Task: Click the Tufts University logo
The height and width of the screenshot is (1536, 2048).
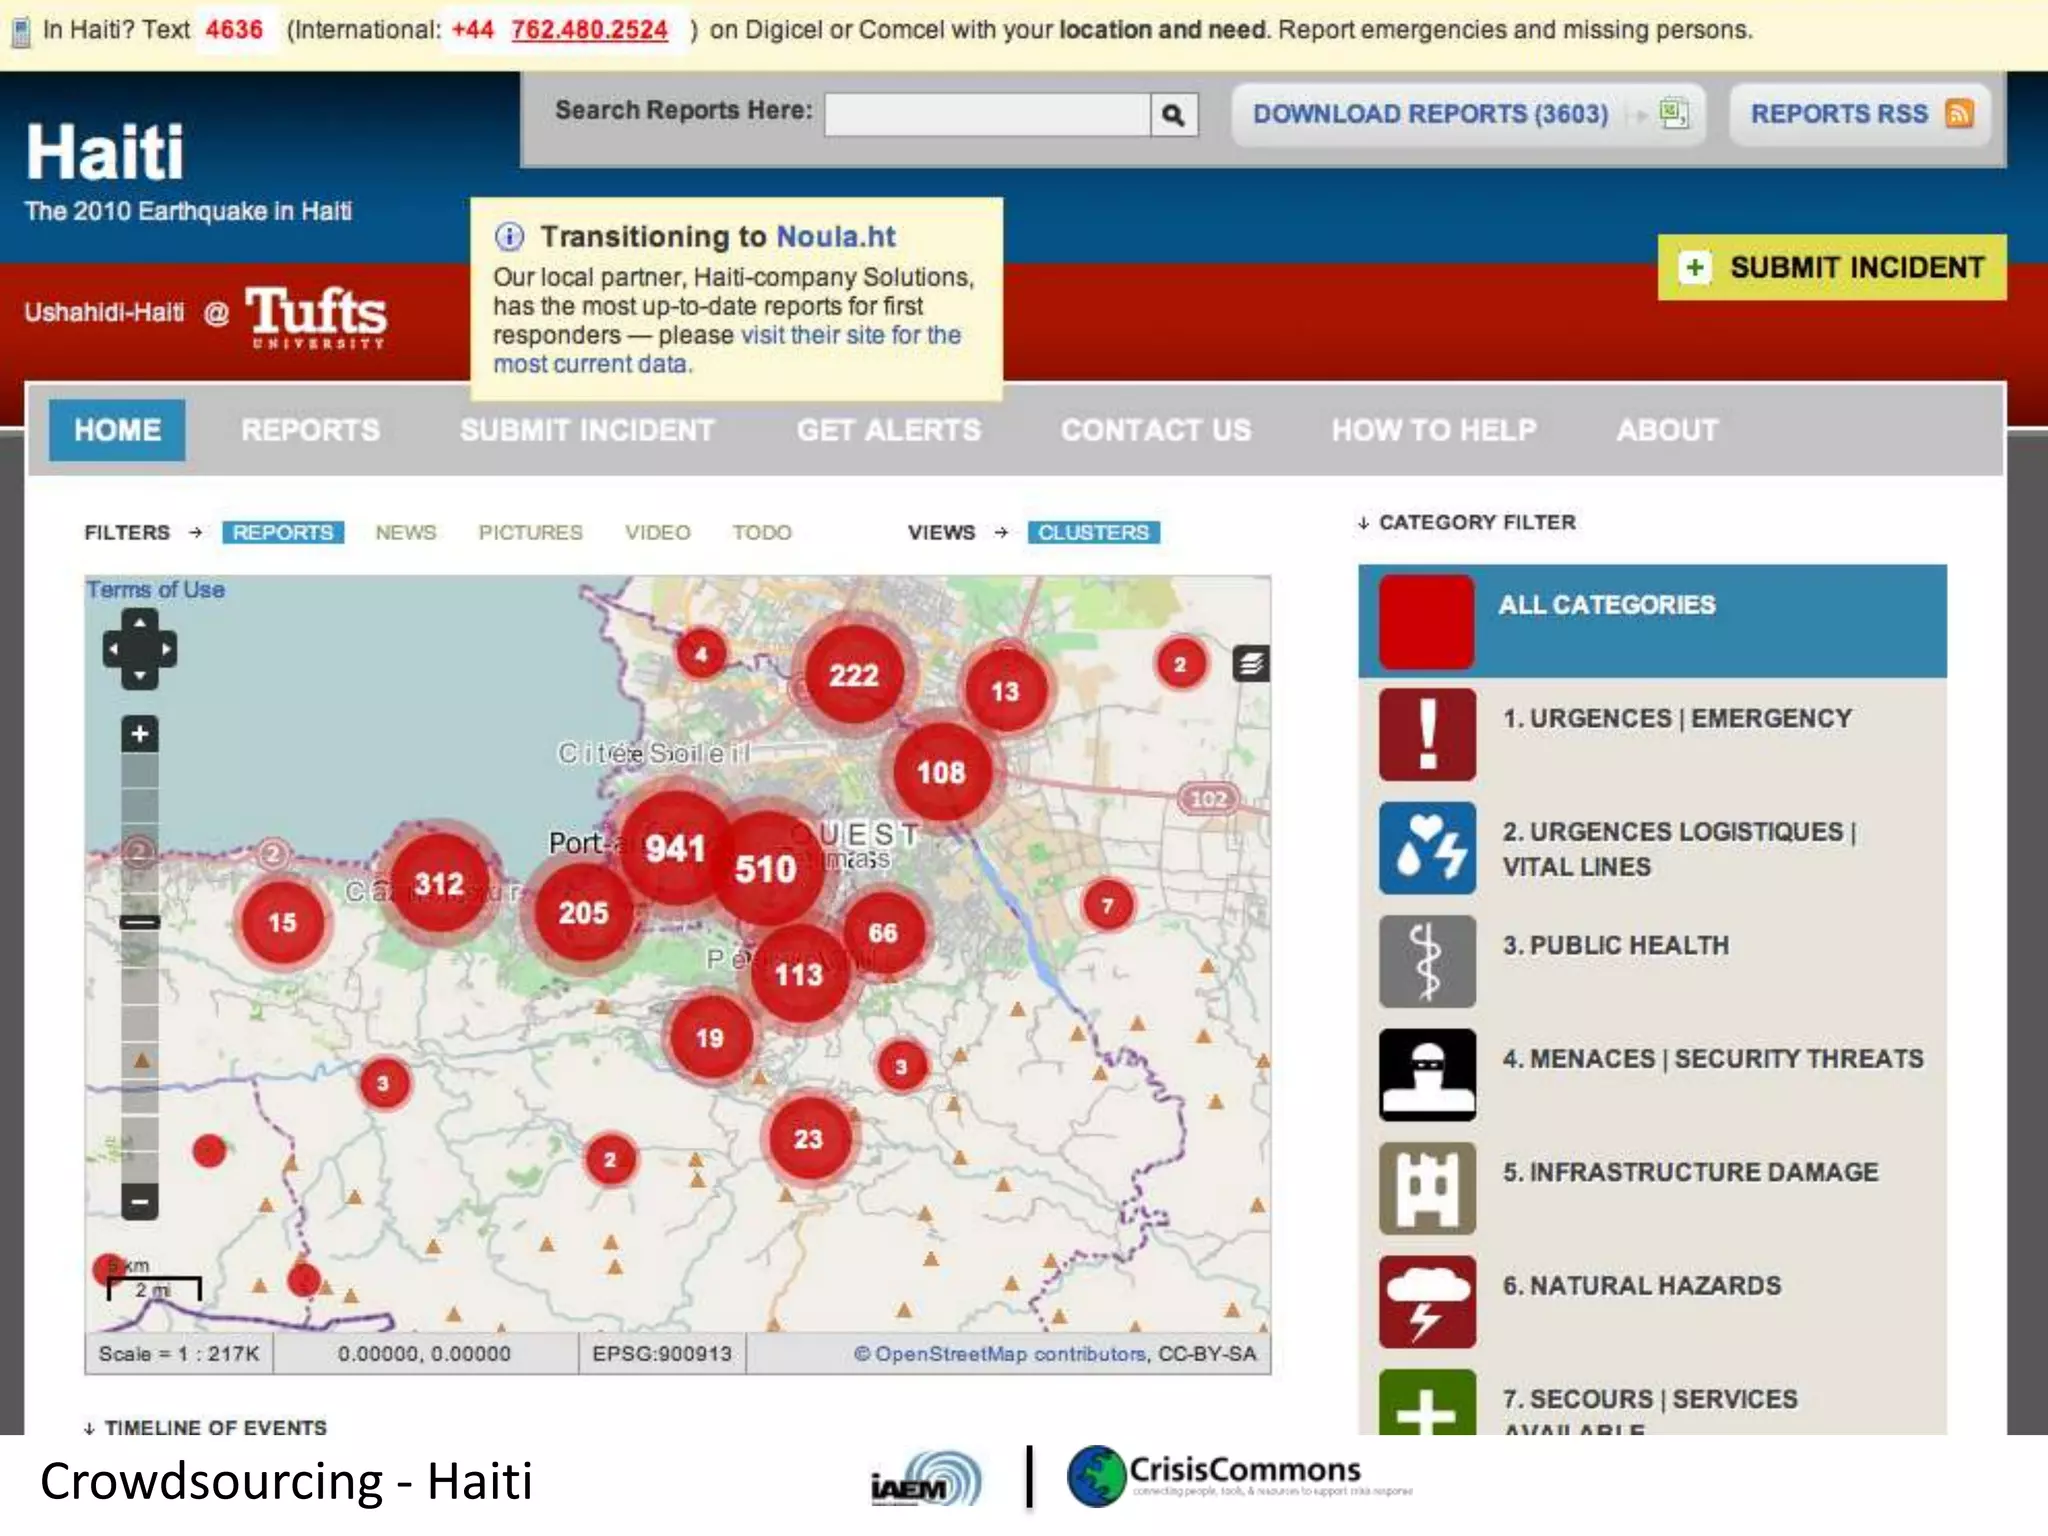Action: tap(316, 316)
